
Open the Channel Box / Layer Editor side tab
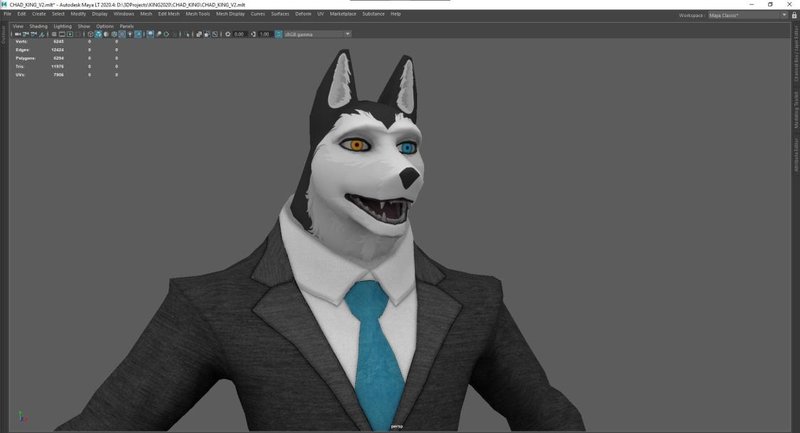tap(795, 53)
